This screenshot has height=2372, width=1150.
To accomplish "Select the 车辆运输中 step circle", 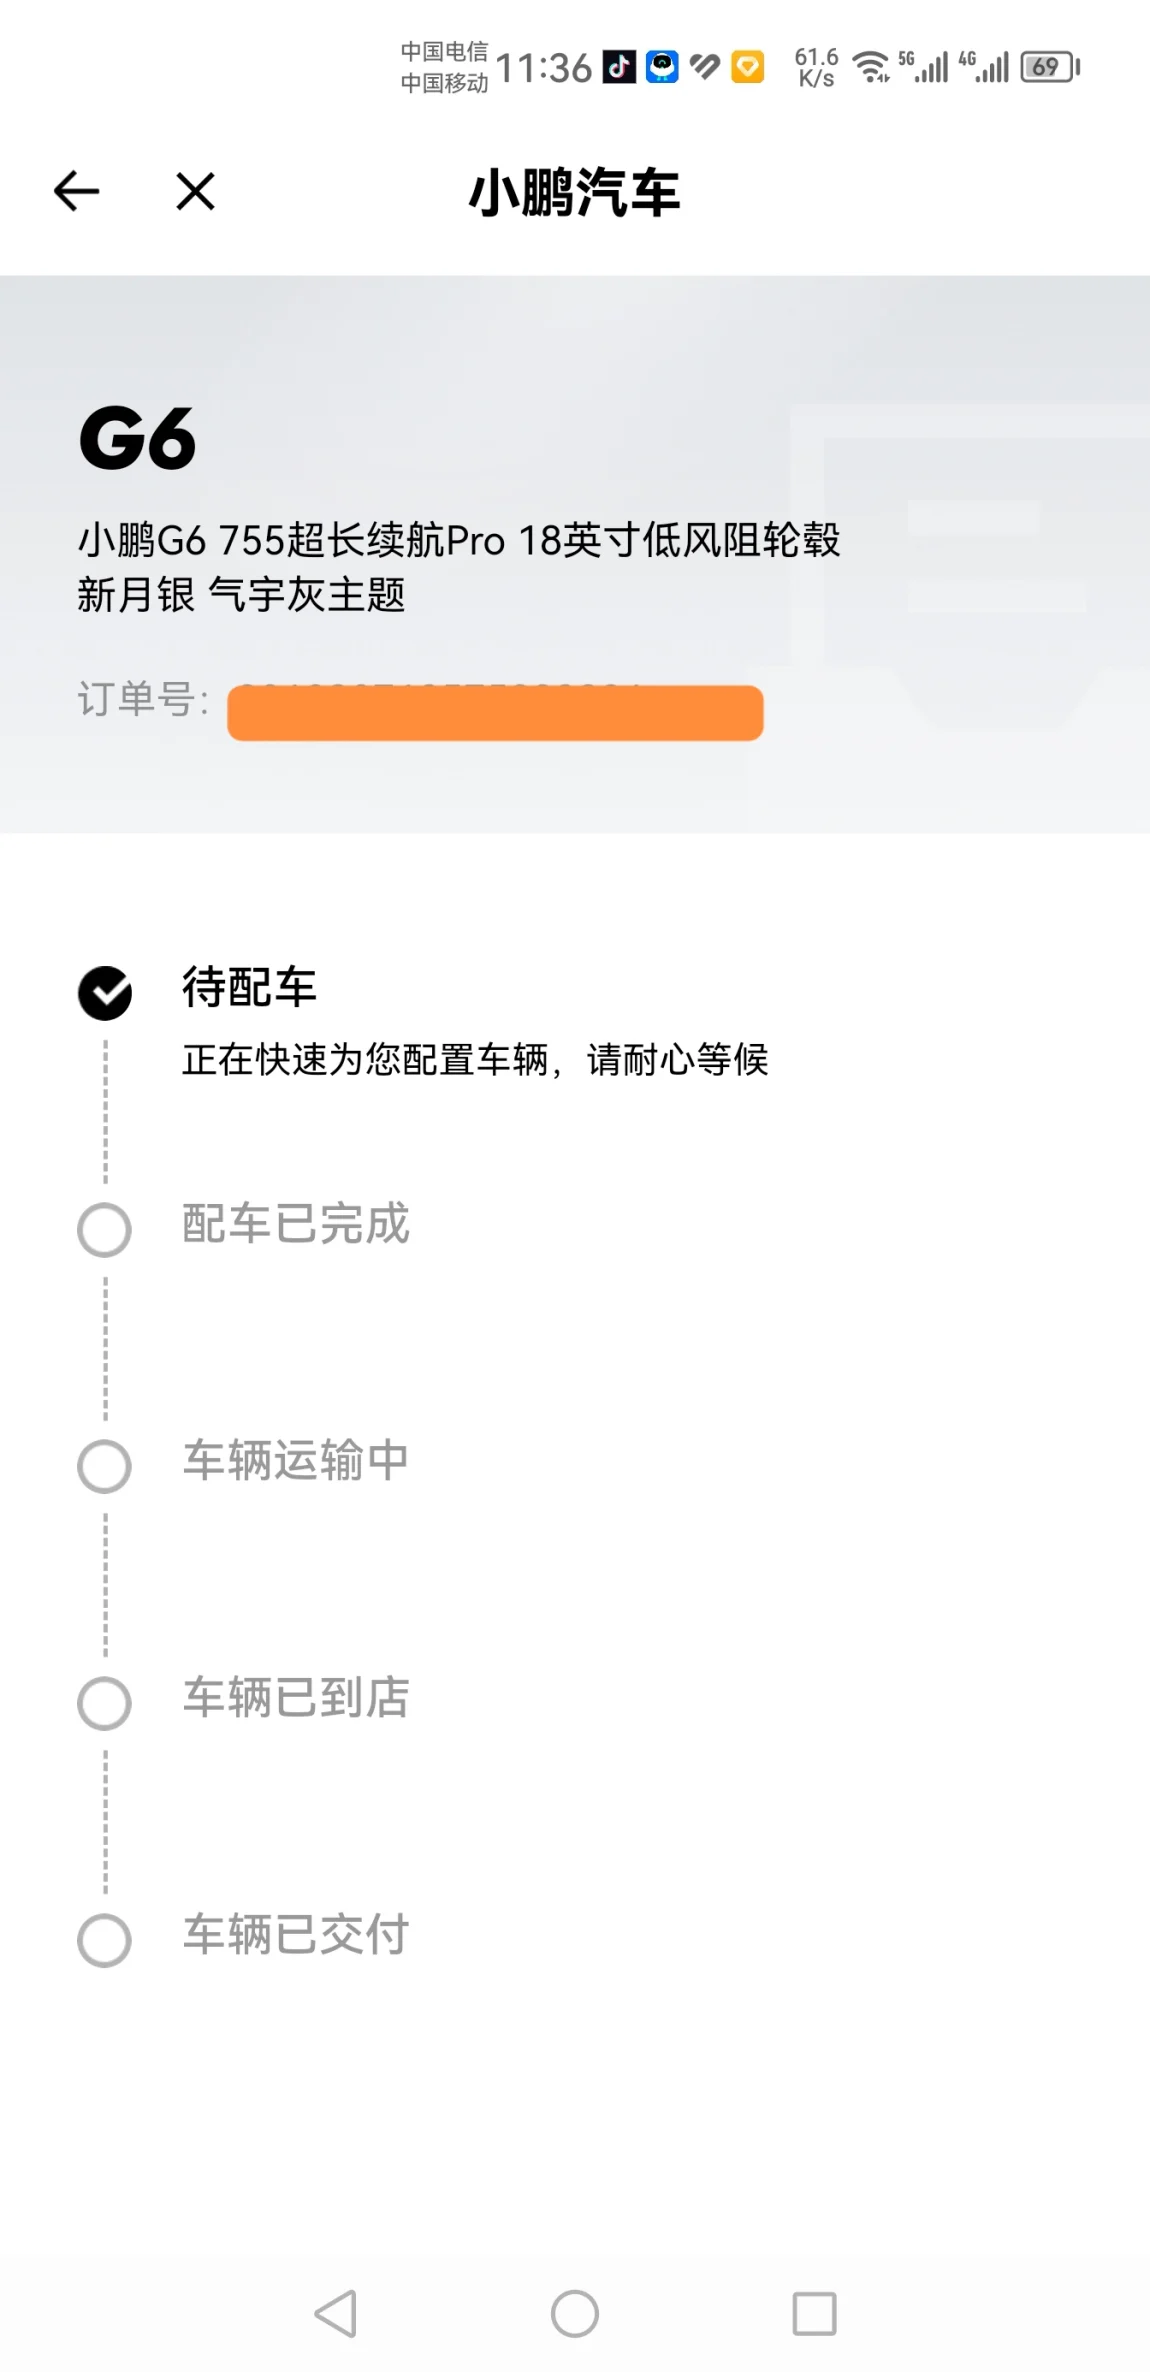I will (x=105, y=1466).
